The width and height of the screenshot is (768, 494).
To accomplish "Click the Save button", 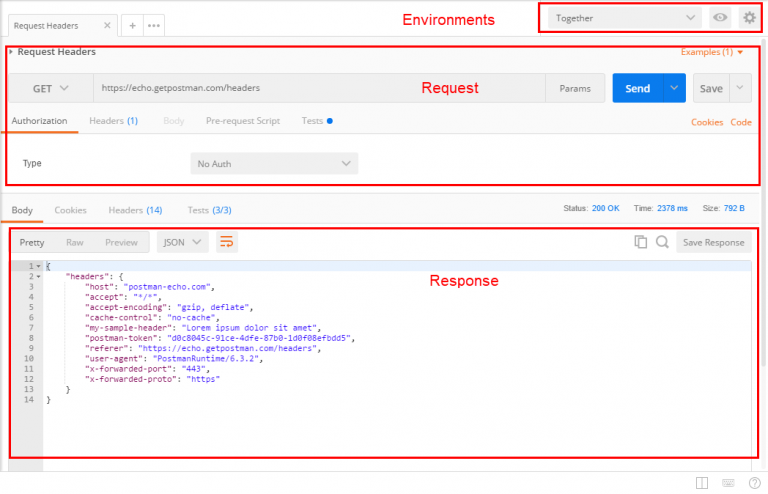I will [711, 88].
